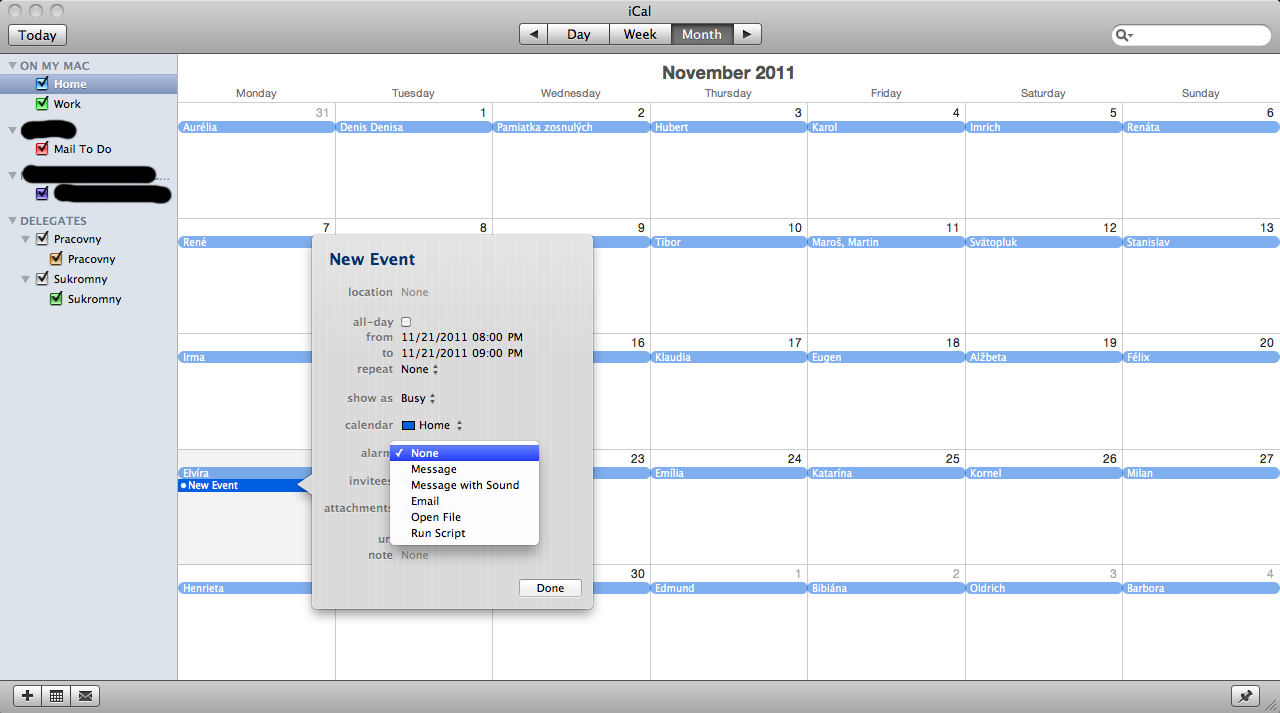Select the Bibiána event
The height and width of the screenshot is (713, 1280).
click(x=886, y=588)
